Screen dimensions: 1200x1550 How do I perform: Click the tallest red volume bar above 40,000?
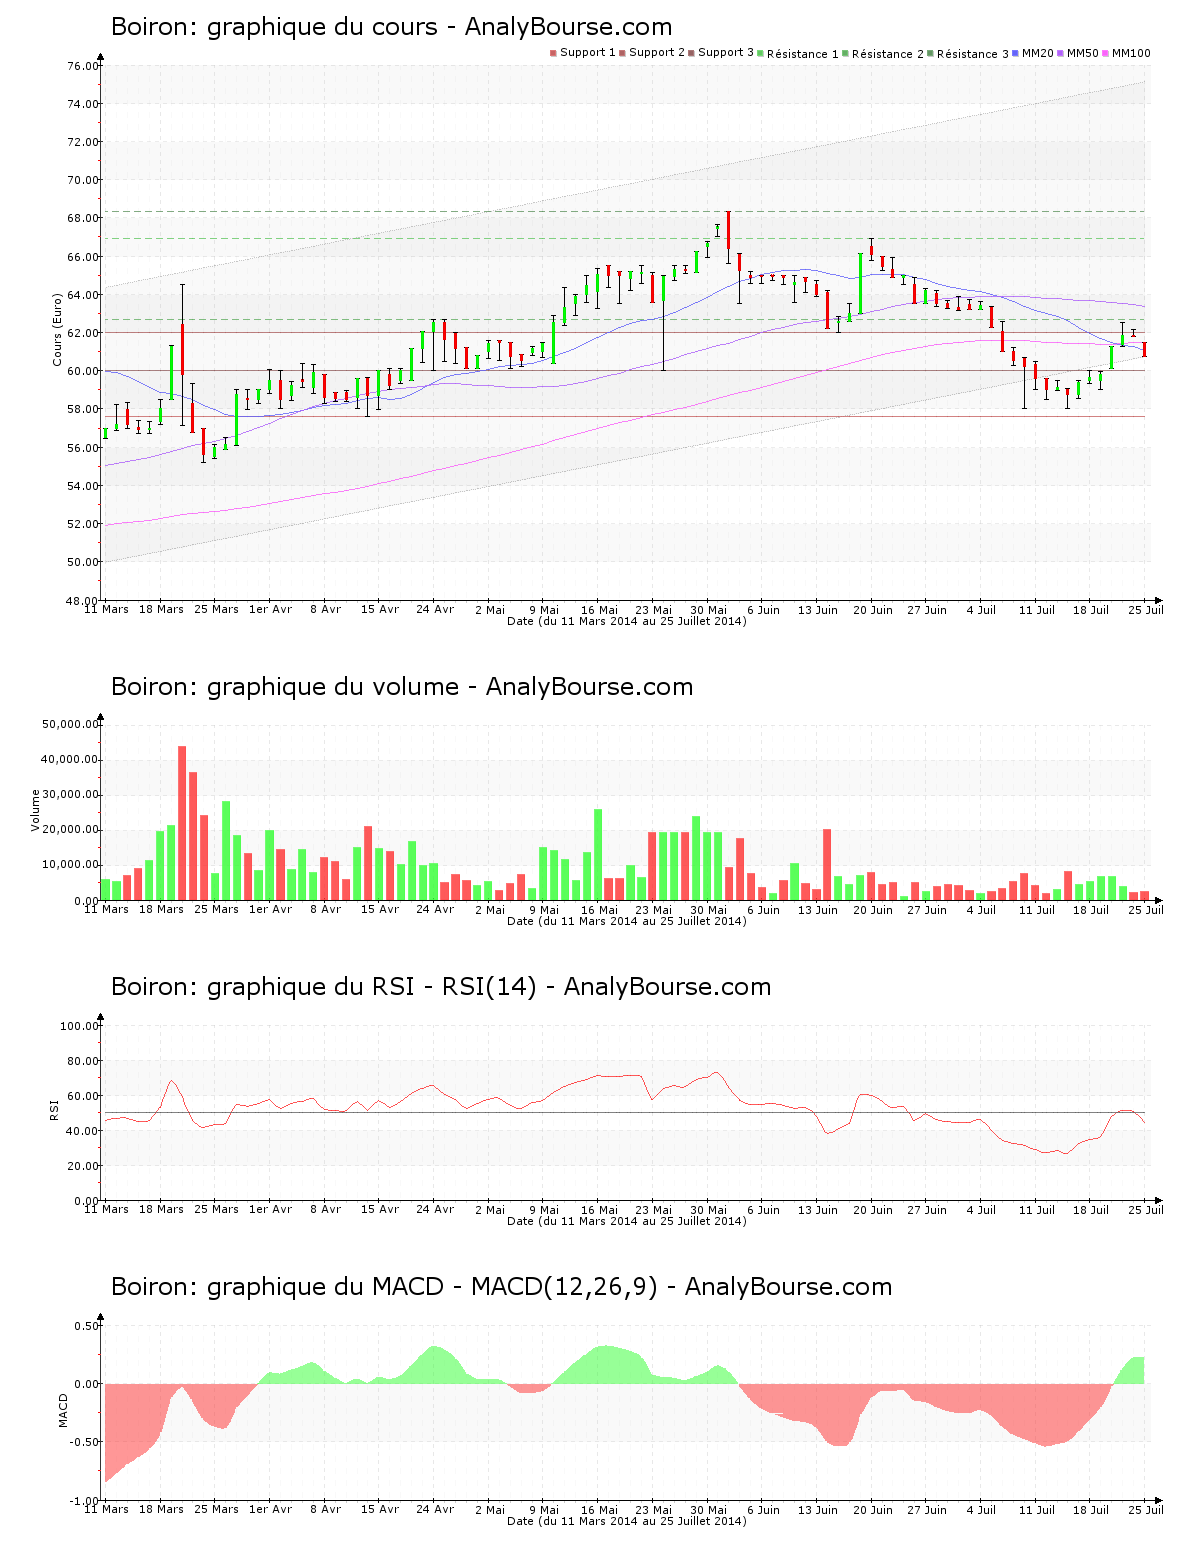coord(182,823)
